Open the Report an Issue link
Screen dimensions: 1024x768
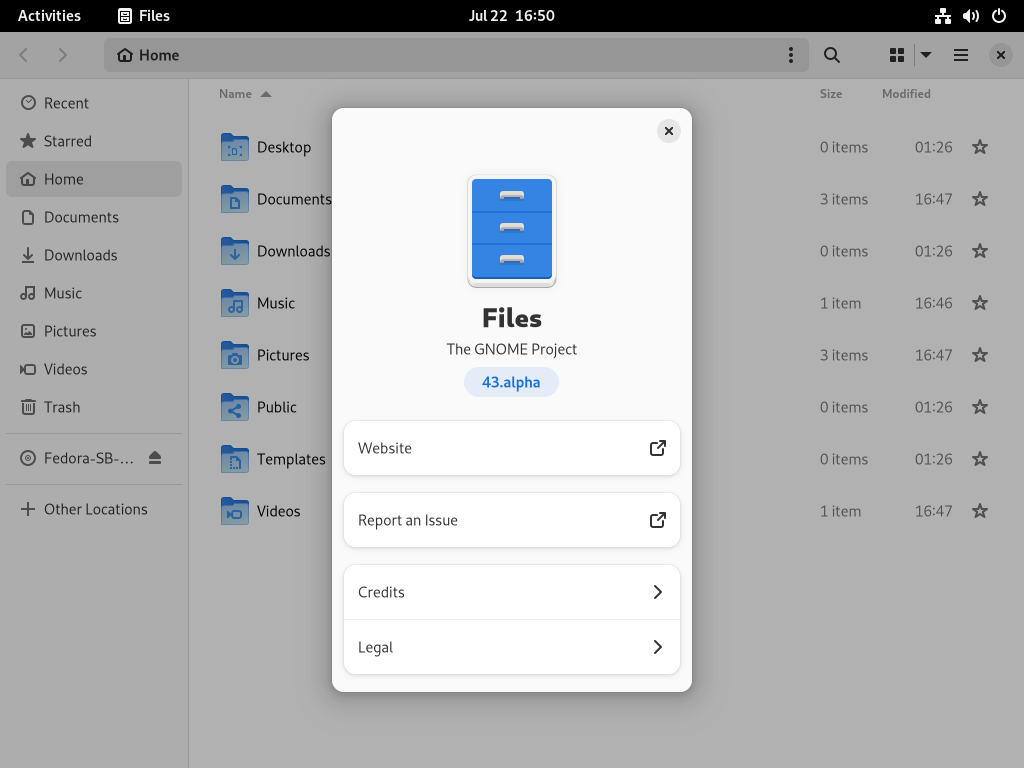(511, 520)
